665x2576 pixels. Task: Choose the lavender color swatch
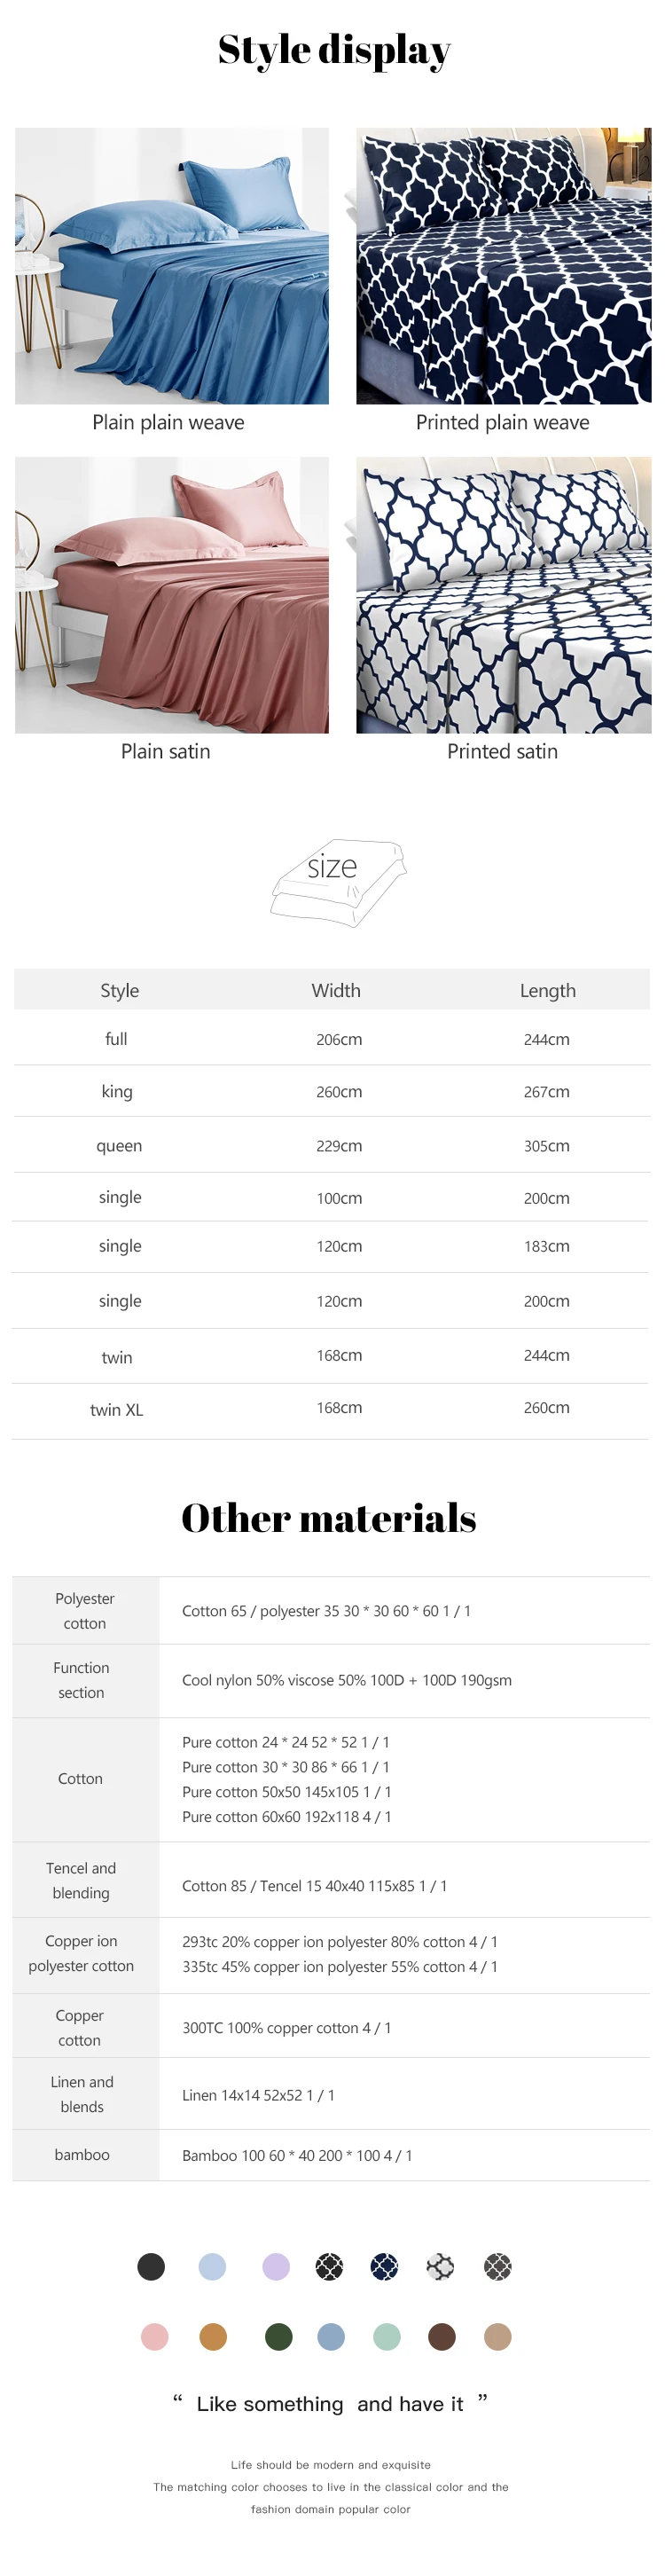[x=276, y=2266]
